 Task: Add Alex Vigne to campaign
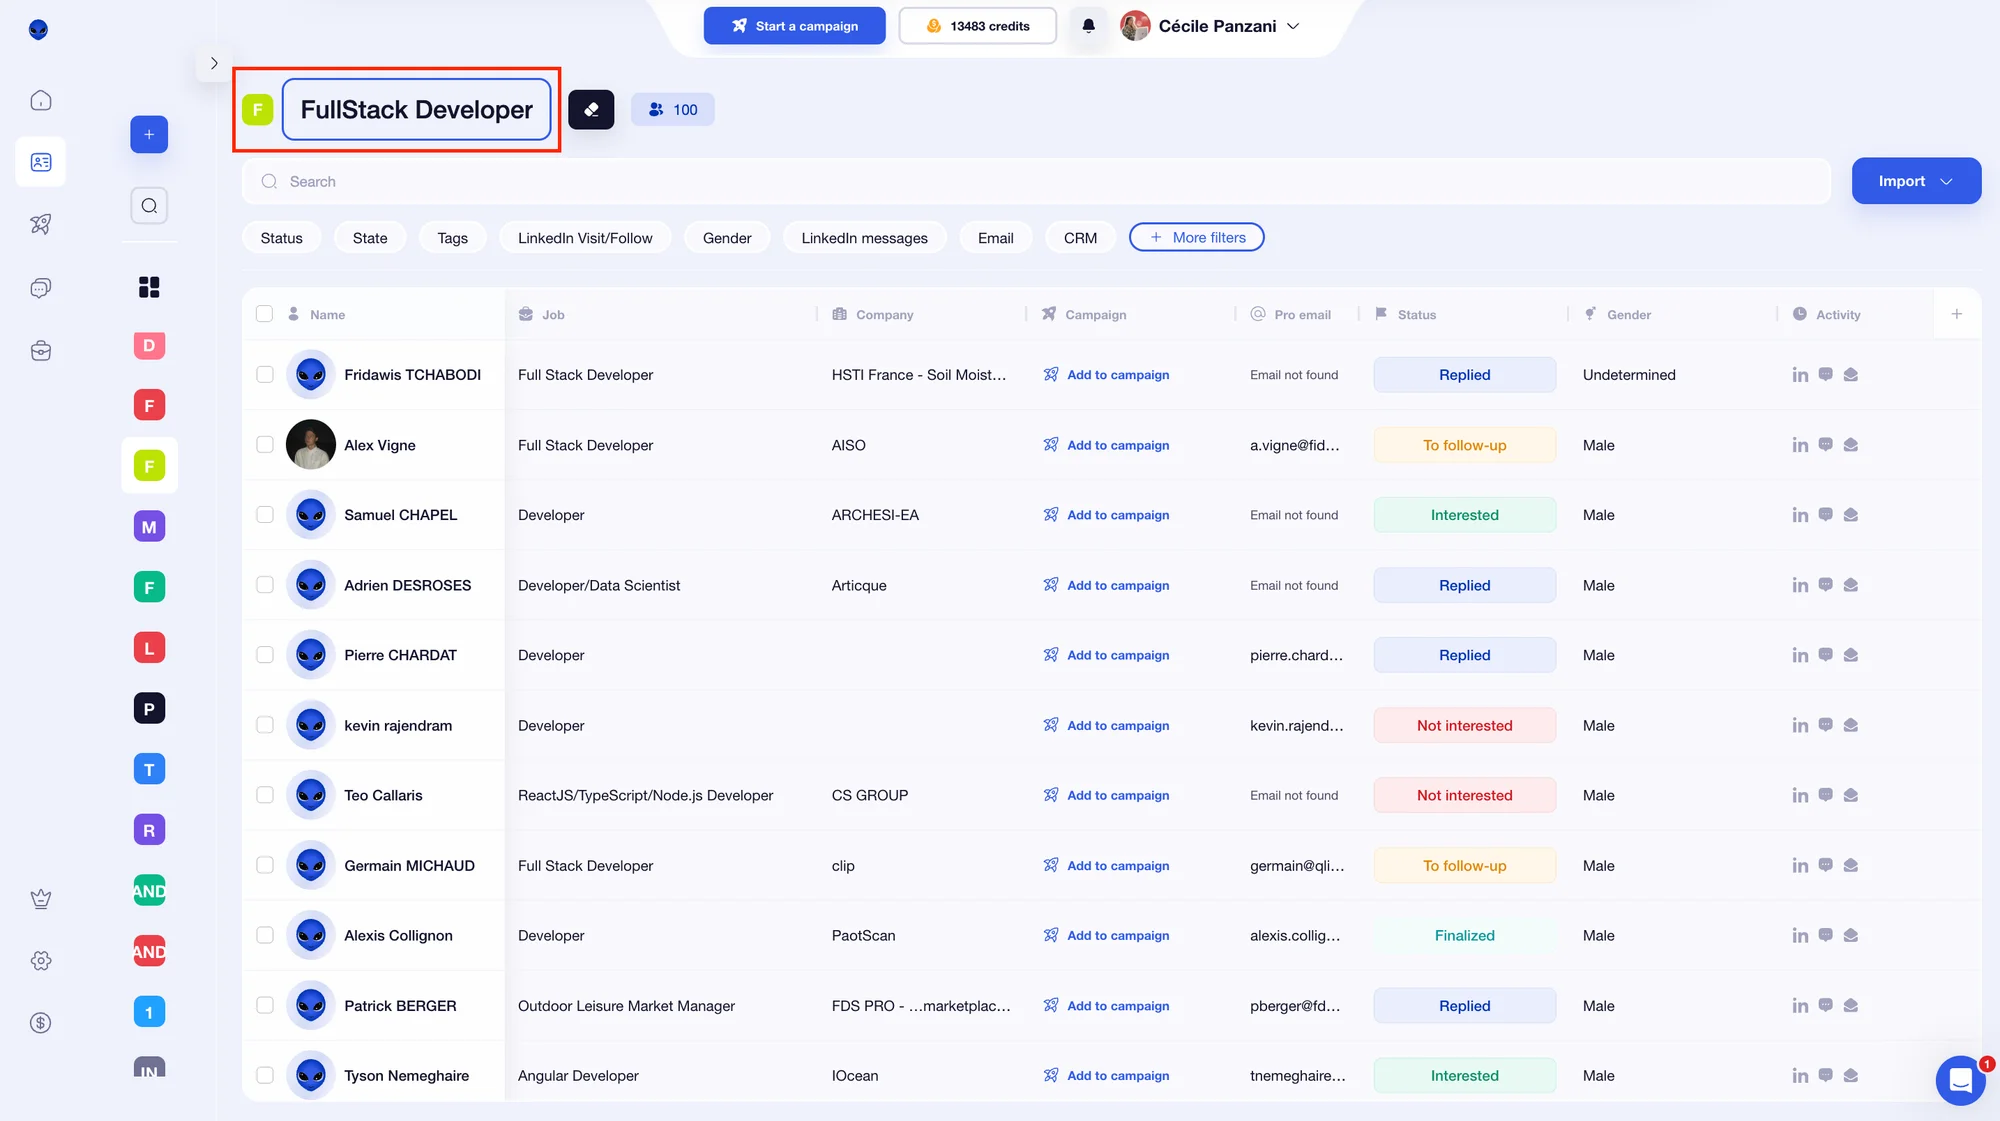(1106, 445)
